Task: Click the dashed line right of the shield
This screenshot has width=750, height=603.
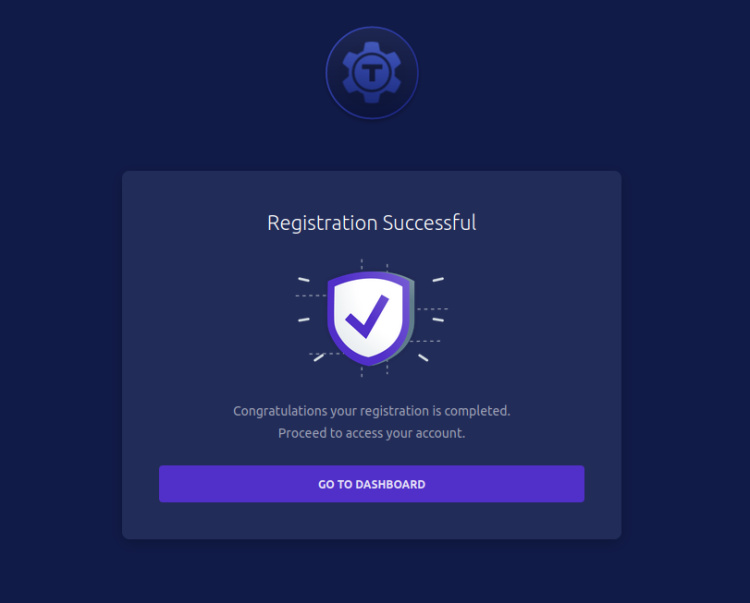Action: (431, 309)
